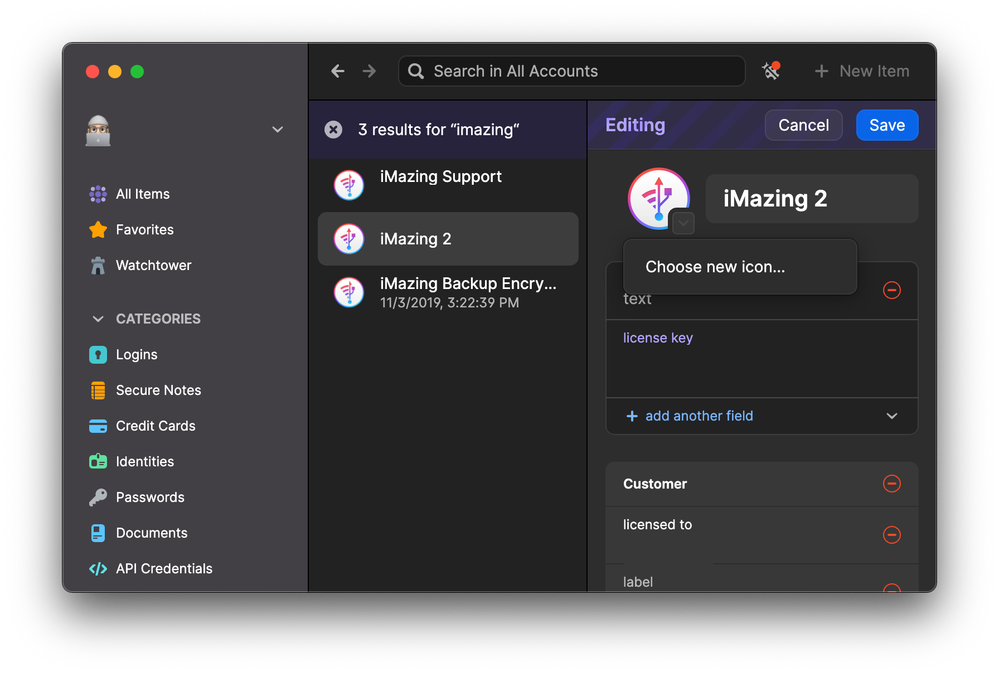Clear the imazing search results

point(334,130)
